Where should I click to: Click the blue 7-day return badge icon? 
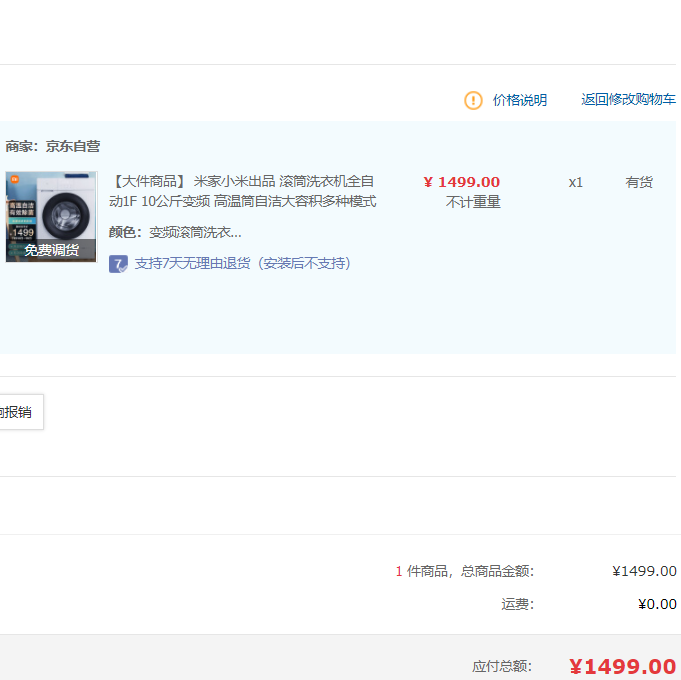(x=118, y=264)
